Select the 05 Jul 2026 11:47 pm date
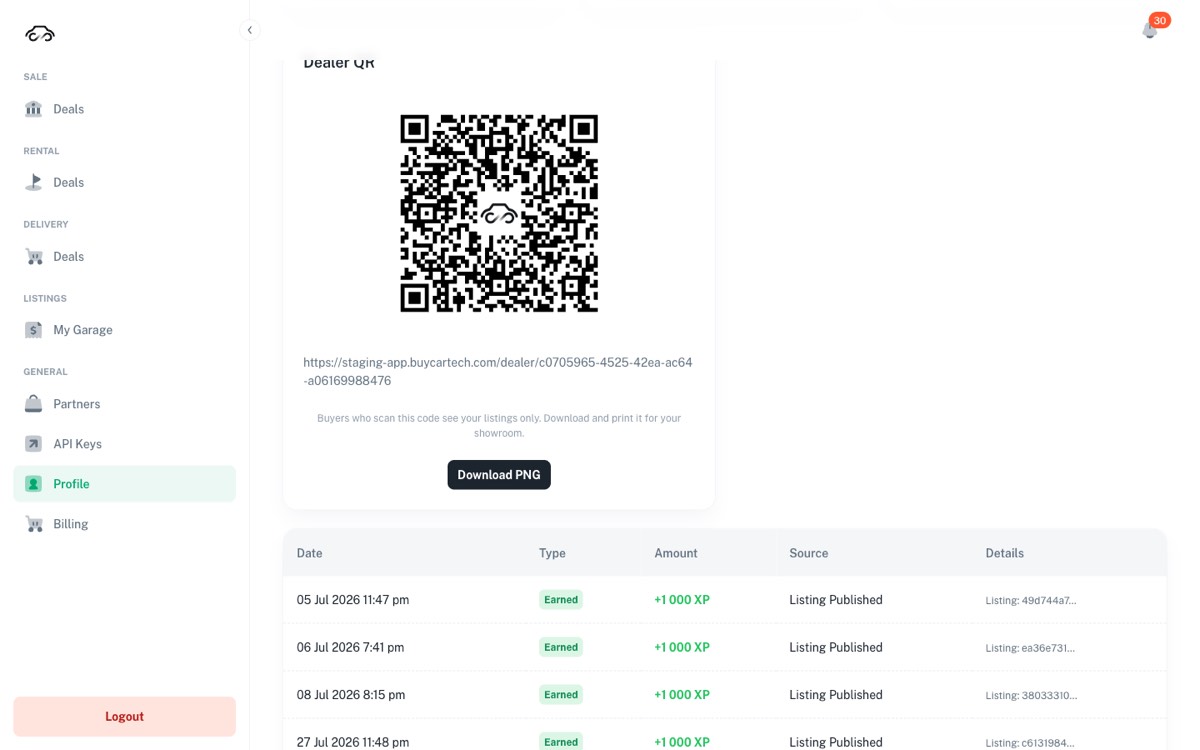This screenshot has height=750, width=1200. (353, 600)
